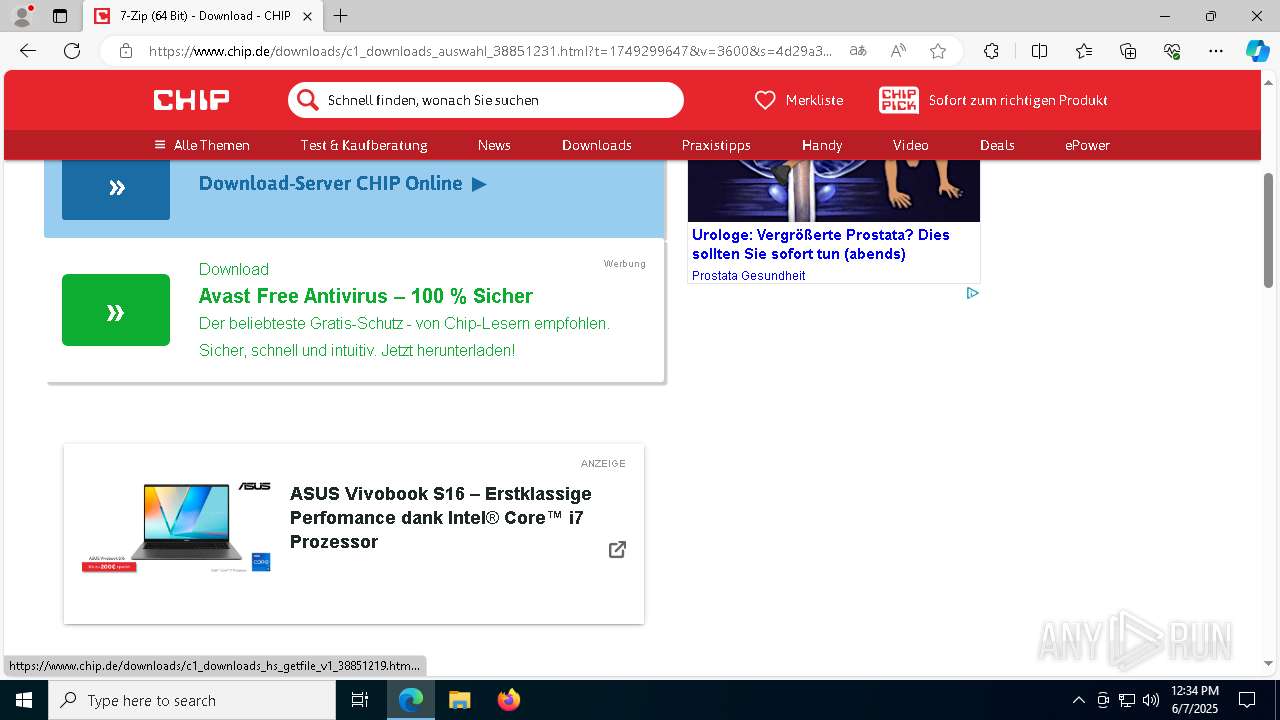
Task: Close the 7-Zip Download CHIP tab
Action: click(307, 16)
